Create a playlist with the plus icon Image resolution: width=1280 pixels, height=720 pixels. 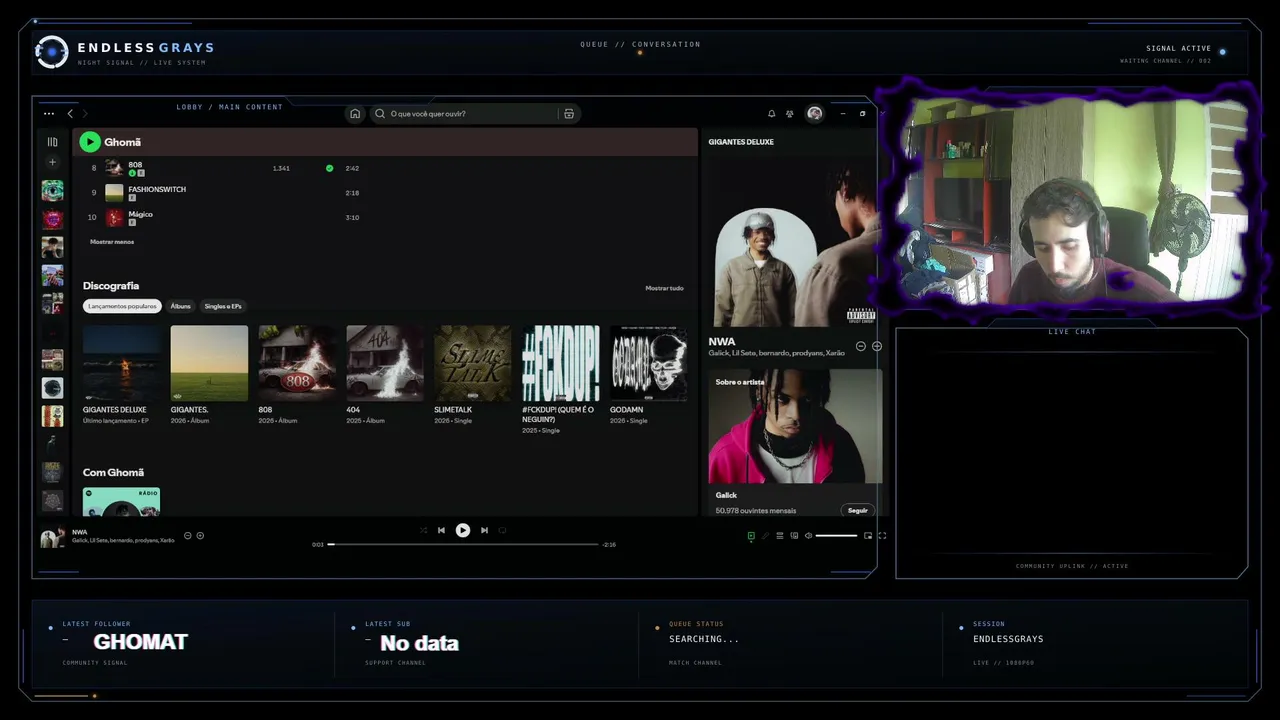click(52, 162)
